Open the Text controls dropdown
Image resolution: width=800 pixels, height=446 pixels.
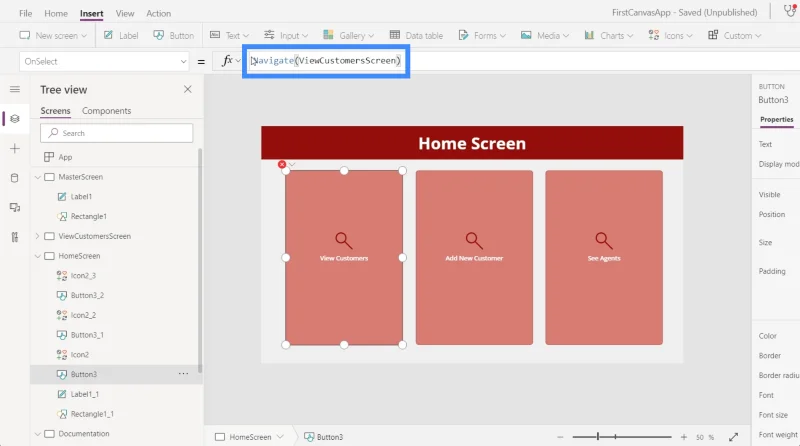(230, 35)
